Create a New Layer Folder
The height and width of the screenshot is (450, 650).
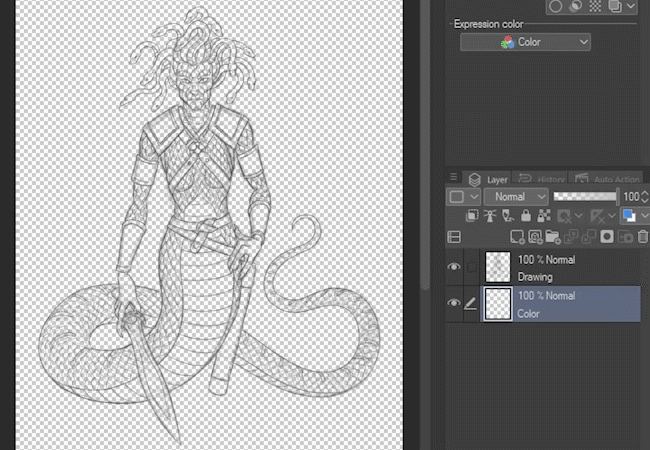click(553, 237)
